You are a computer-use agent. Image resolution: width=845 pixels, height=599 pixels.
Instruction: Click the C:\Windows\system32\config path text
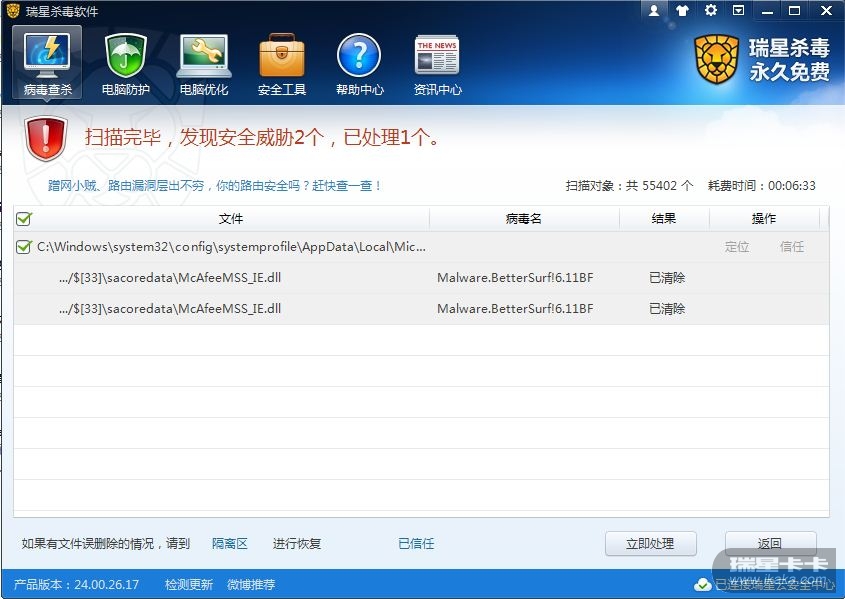(231, 247)
